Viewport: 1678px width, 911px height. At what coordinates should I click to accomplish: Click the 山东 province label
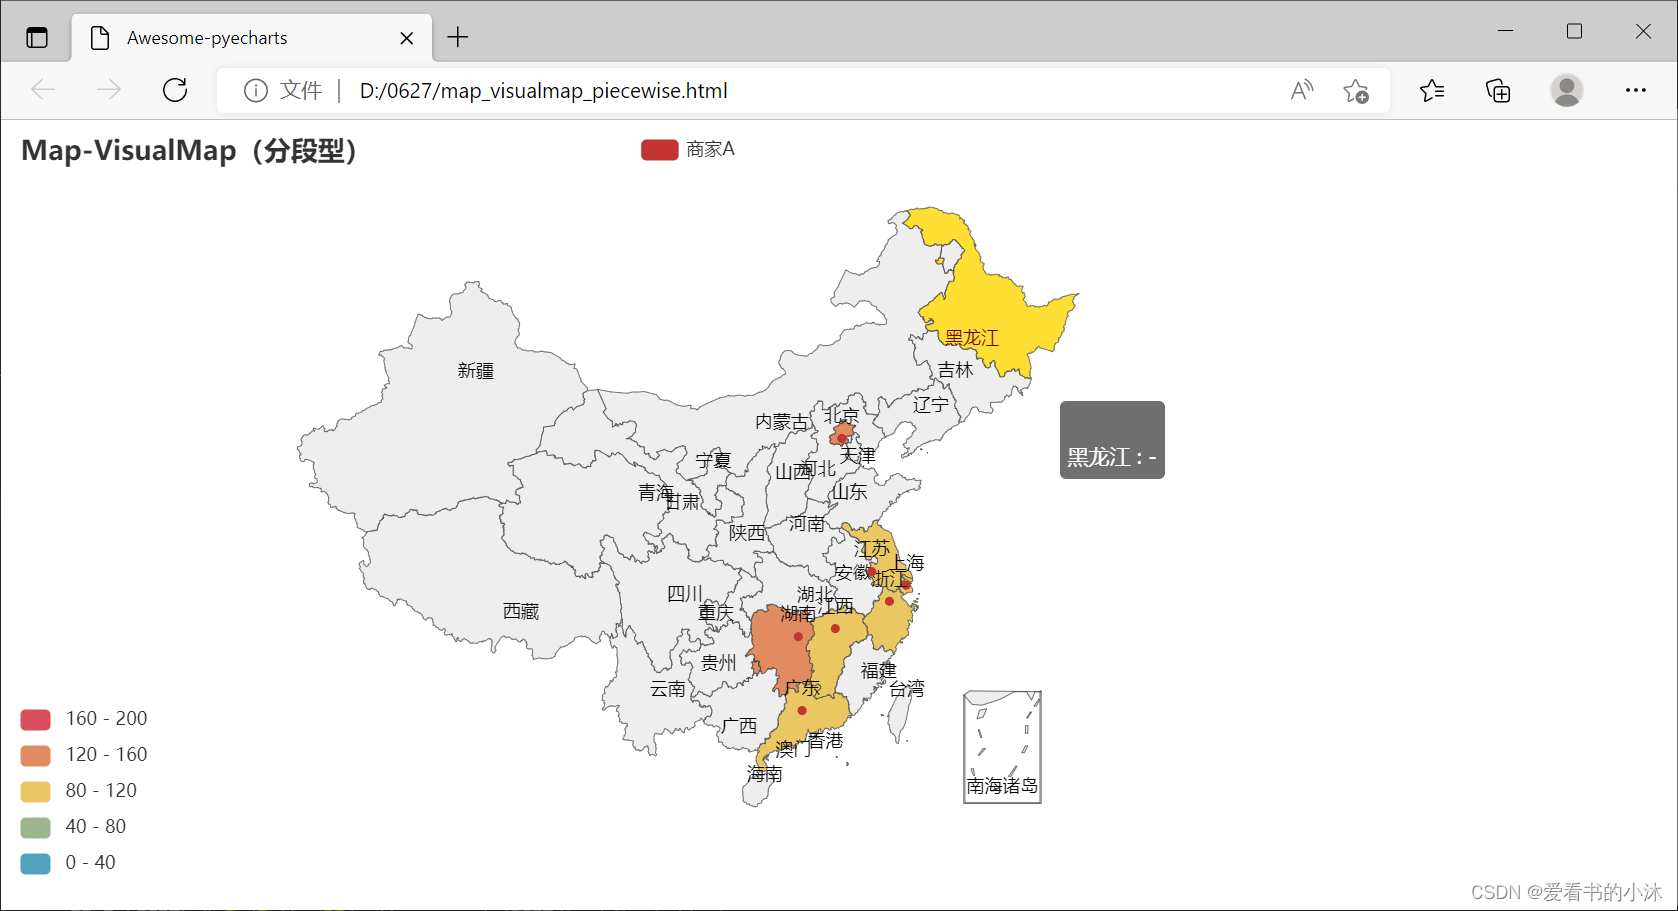point(850,492)
